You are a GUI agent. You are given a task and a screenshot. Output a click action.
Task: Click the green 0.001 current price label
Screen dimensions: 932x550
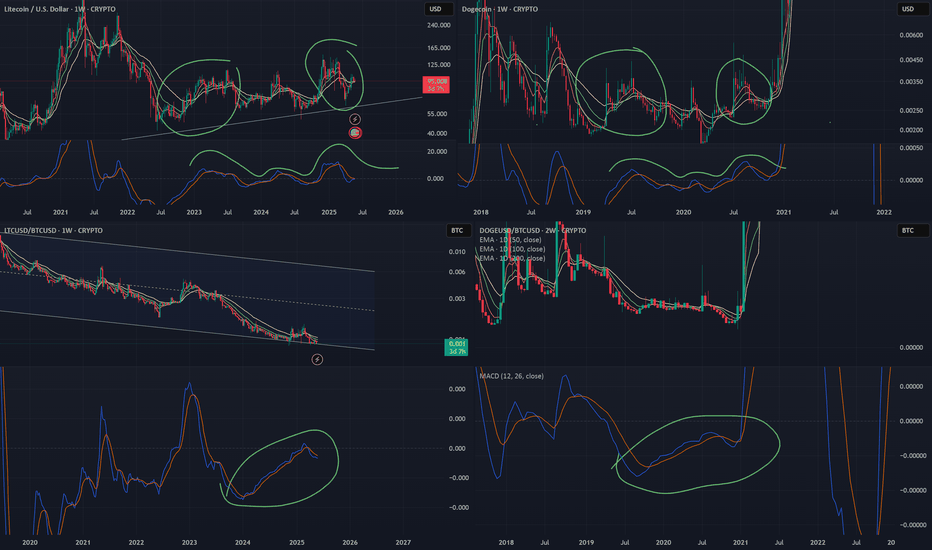point(456,347)
